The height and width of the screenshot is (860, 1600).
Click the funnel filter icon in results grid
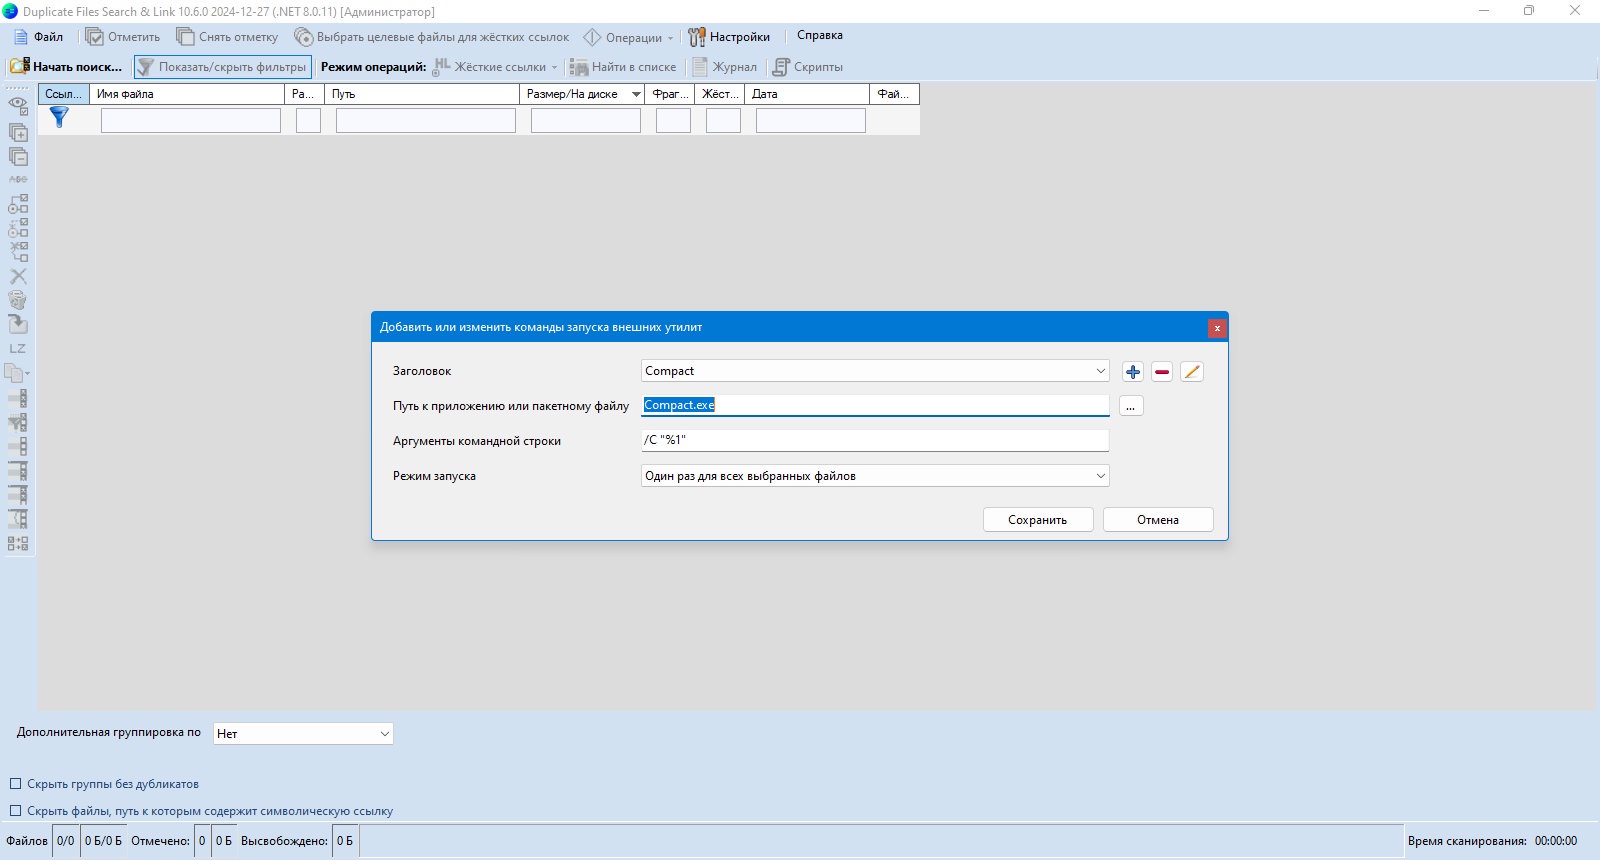59,118
